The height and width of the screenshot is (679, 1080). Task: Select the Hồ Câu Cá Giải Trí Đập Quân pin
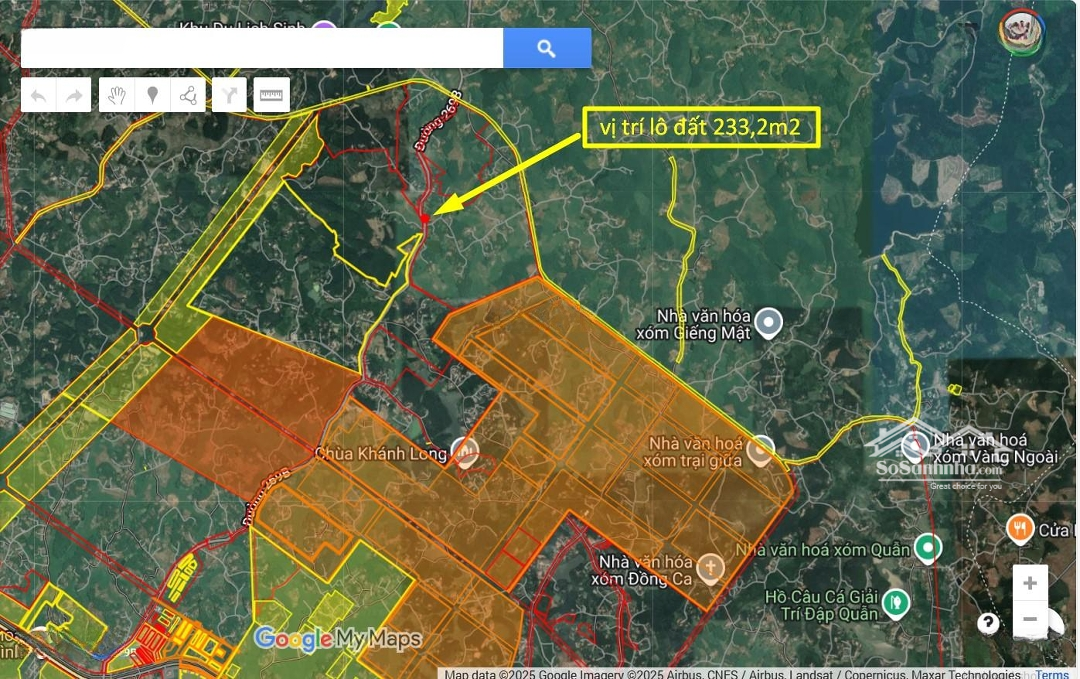click(x=896, y=603)
